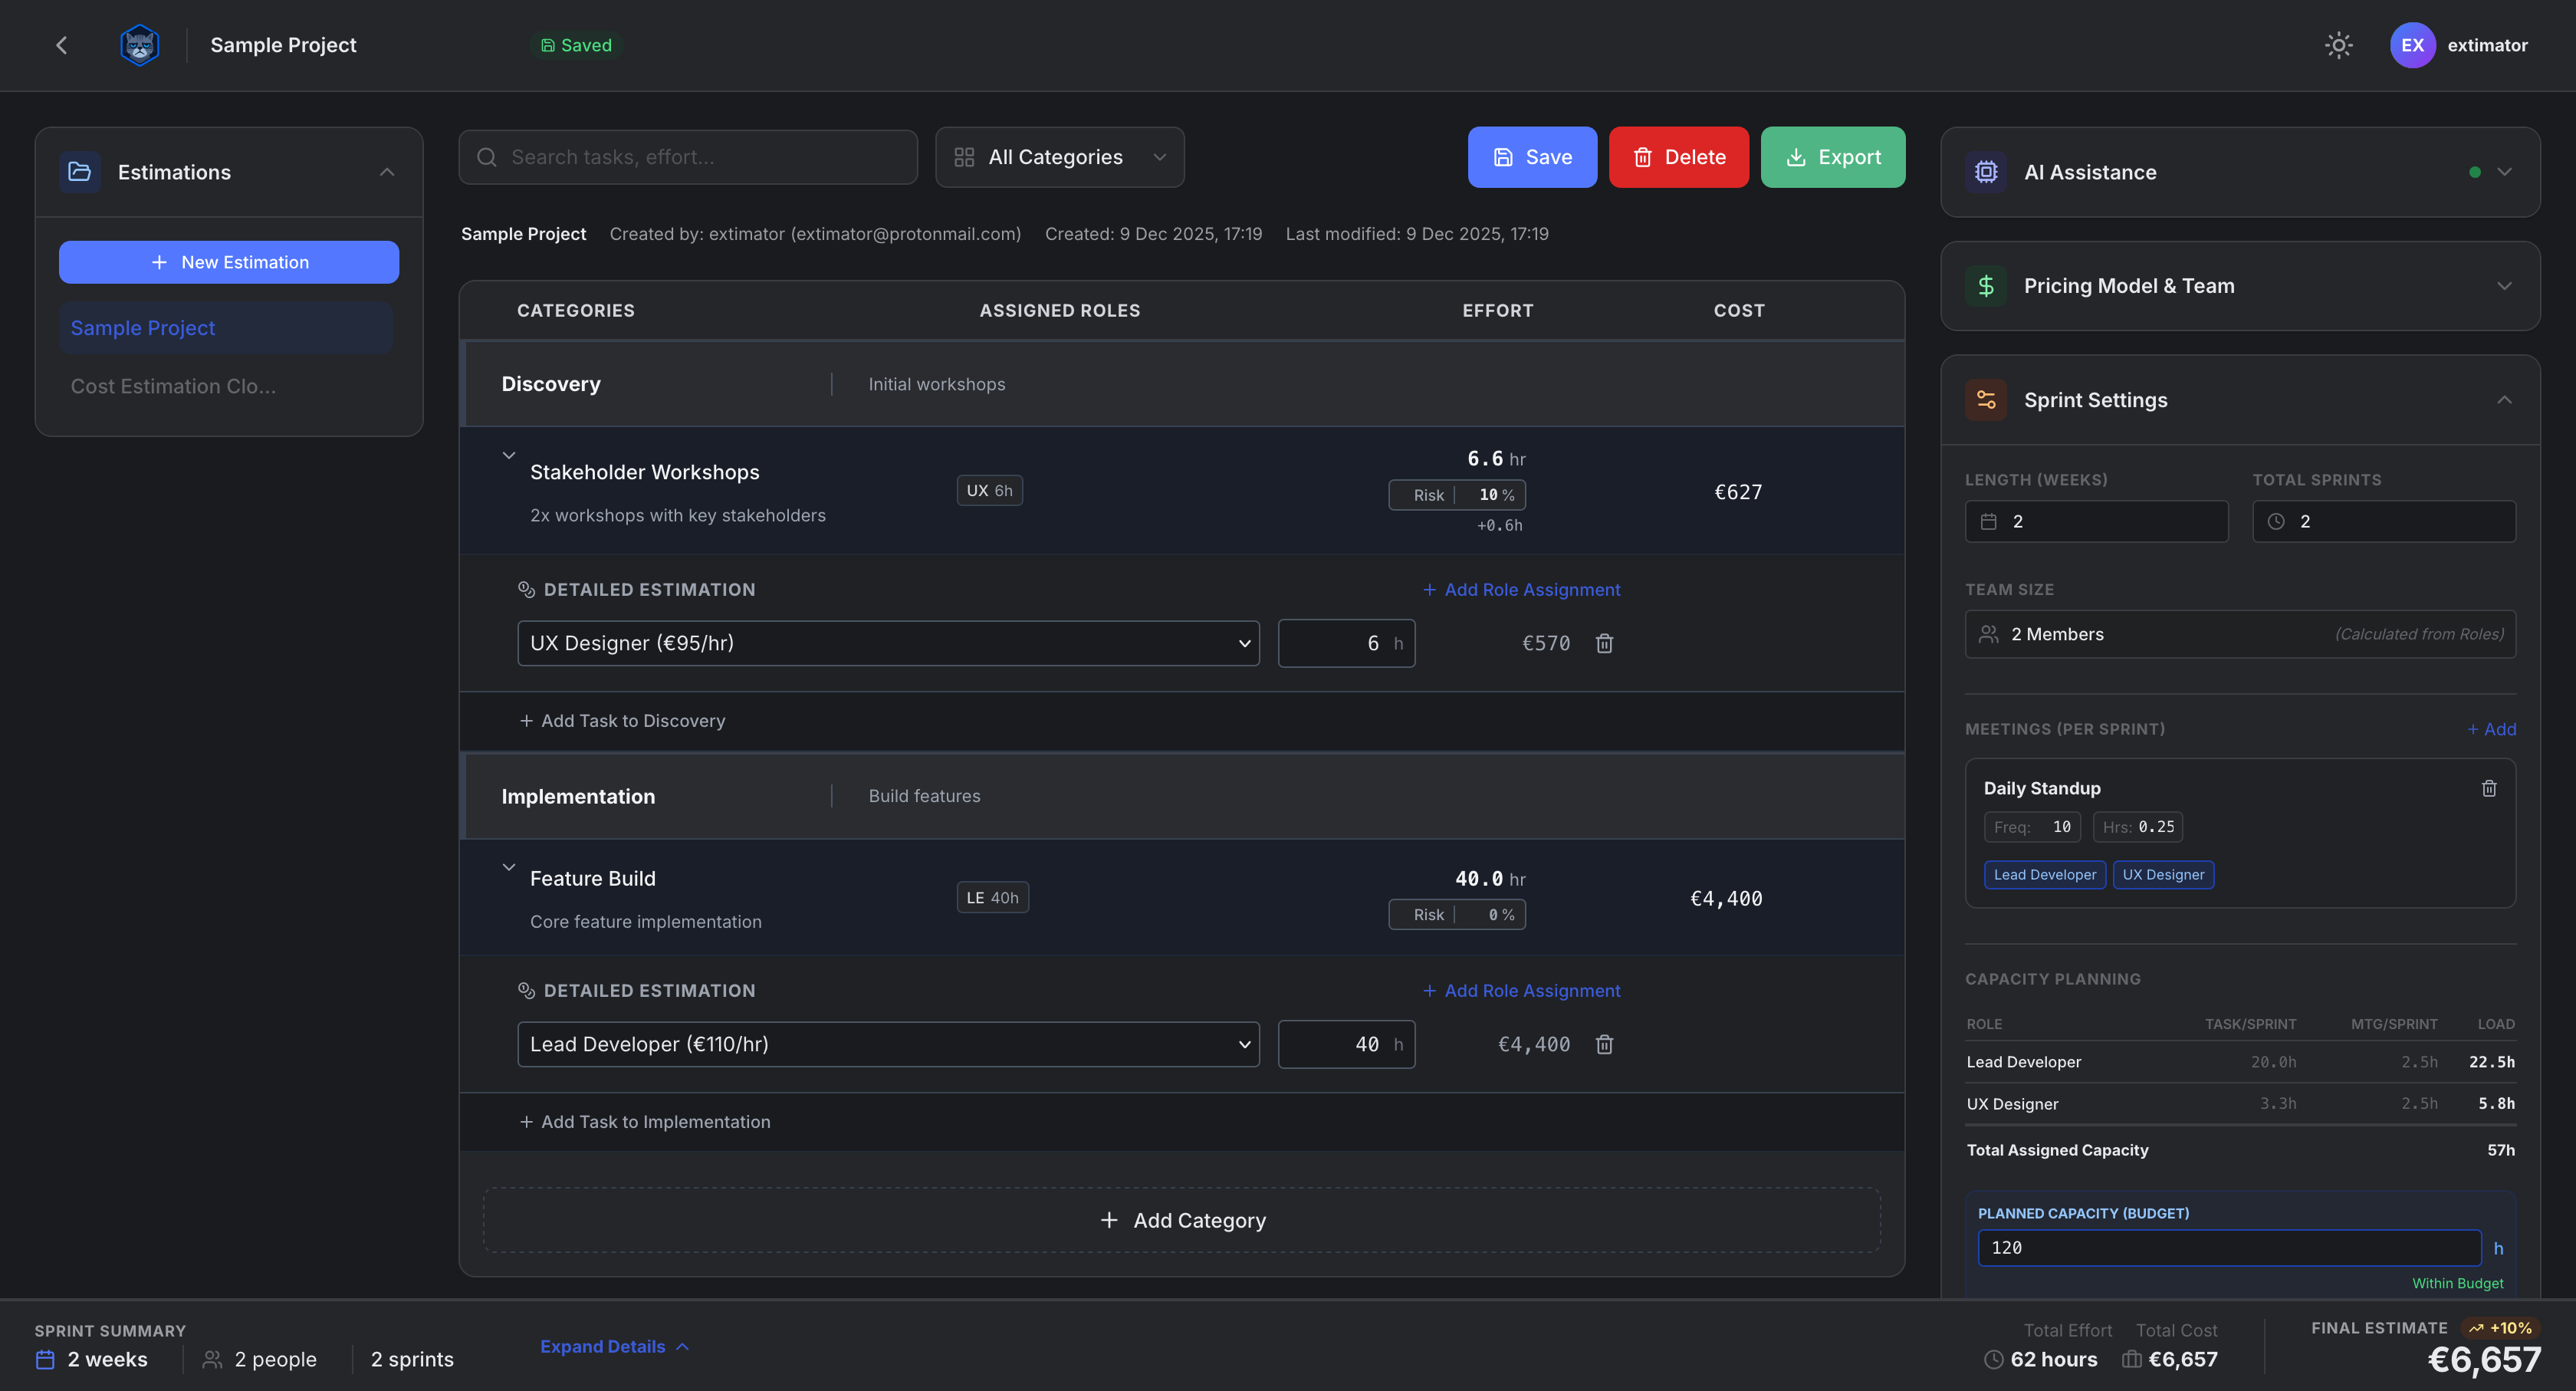Open the EX user avatar
2576x1391 pixels.
[2412, 45]
